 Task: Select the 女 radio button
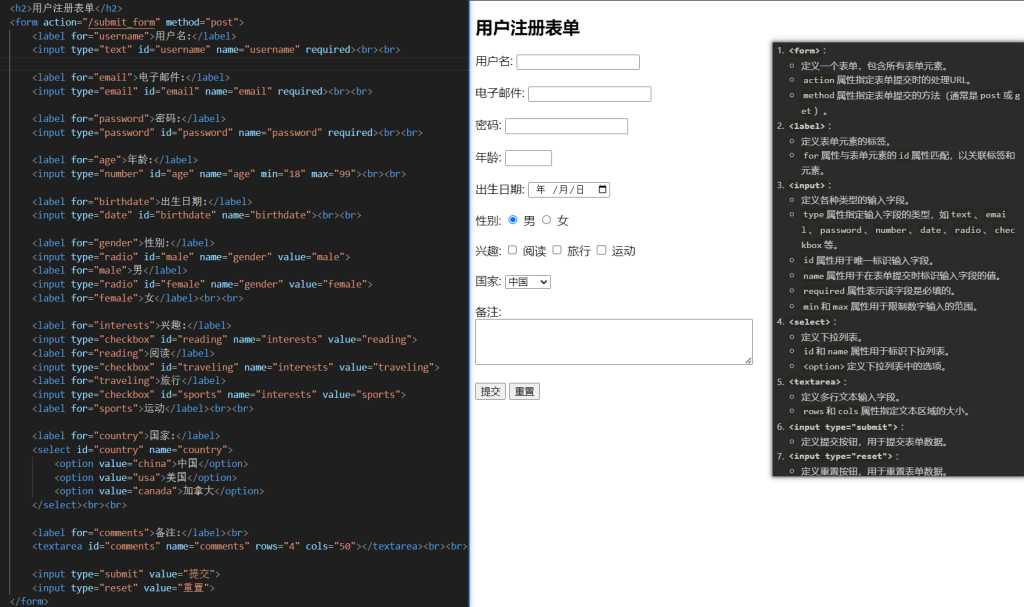coord(546,220)
